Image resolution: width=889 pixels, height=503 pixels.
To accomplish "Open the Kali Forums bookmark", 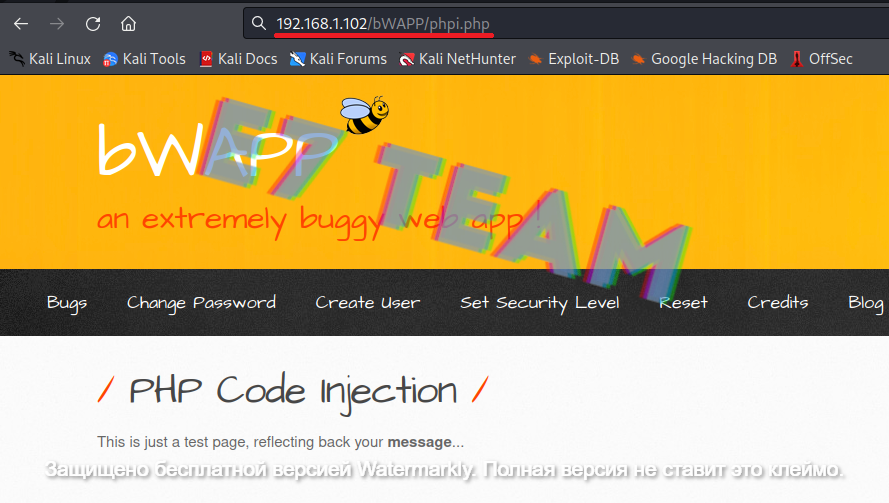I will click(338, 59).
